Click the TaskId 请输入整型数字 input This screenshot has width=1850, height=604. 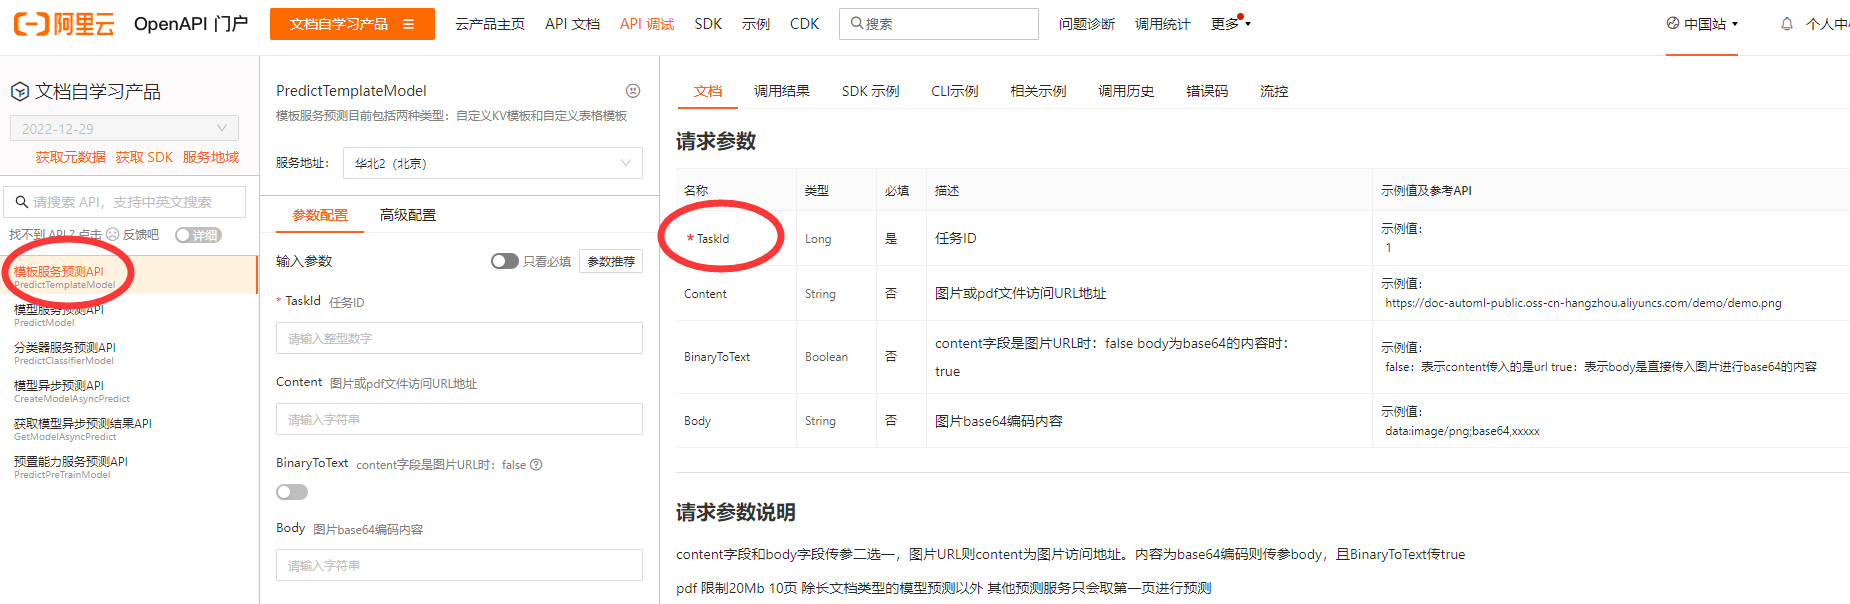[x=459, y=338]
